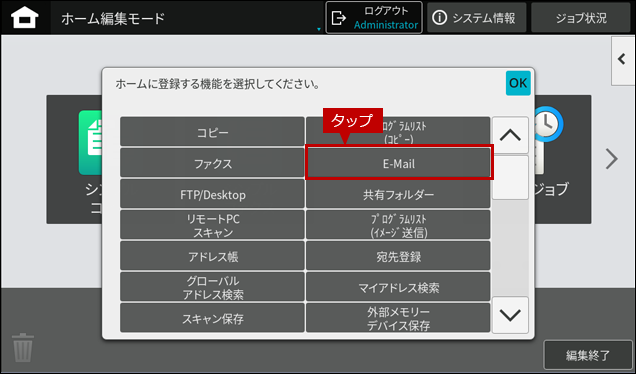Select the E-Mail function
Viewport: 636px width, 374px height.
tap(399, 163)
